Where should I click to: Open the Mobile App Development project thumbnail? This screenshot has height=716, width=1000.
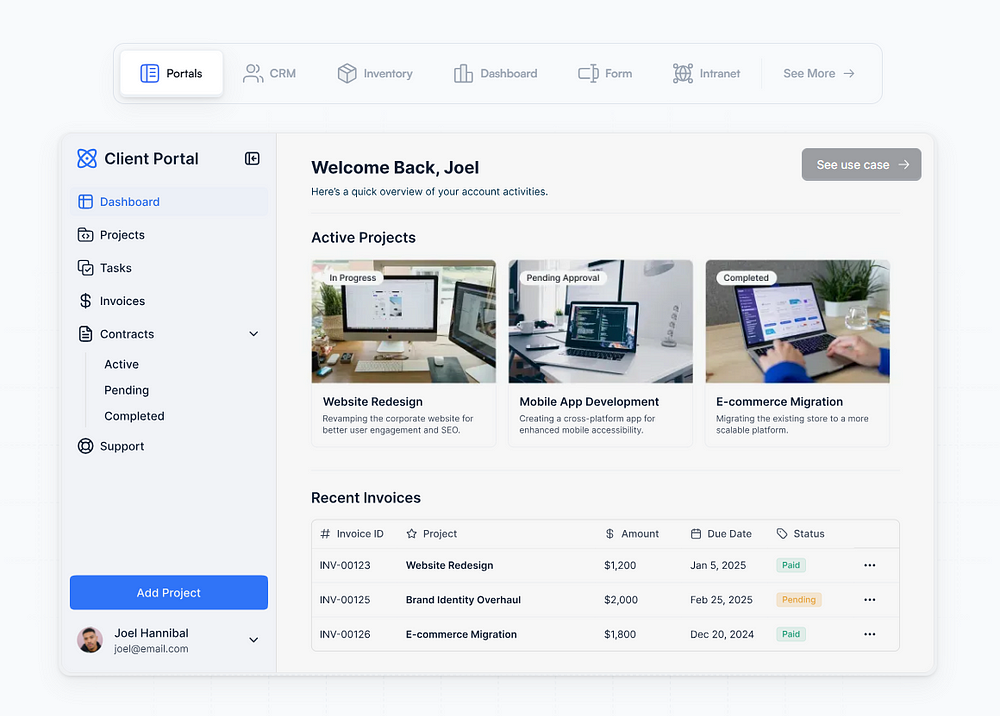(x=601, y=321)
